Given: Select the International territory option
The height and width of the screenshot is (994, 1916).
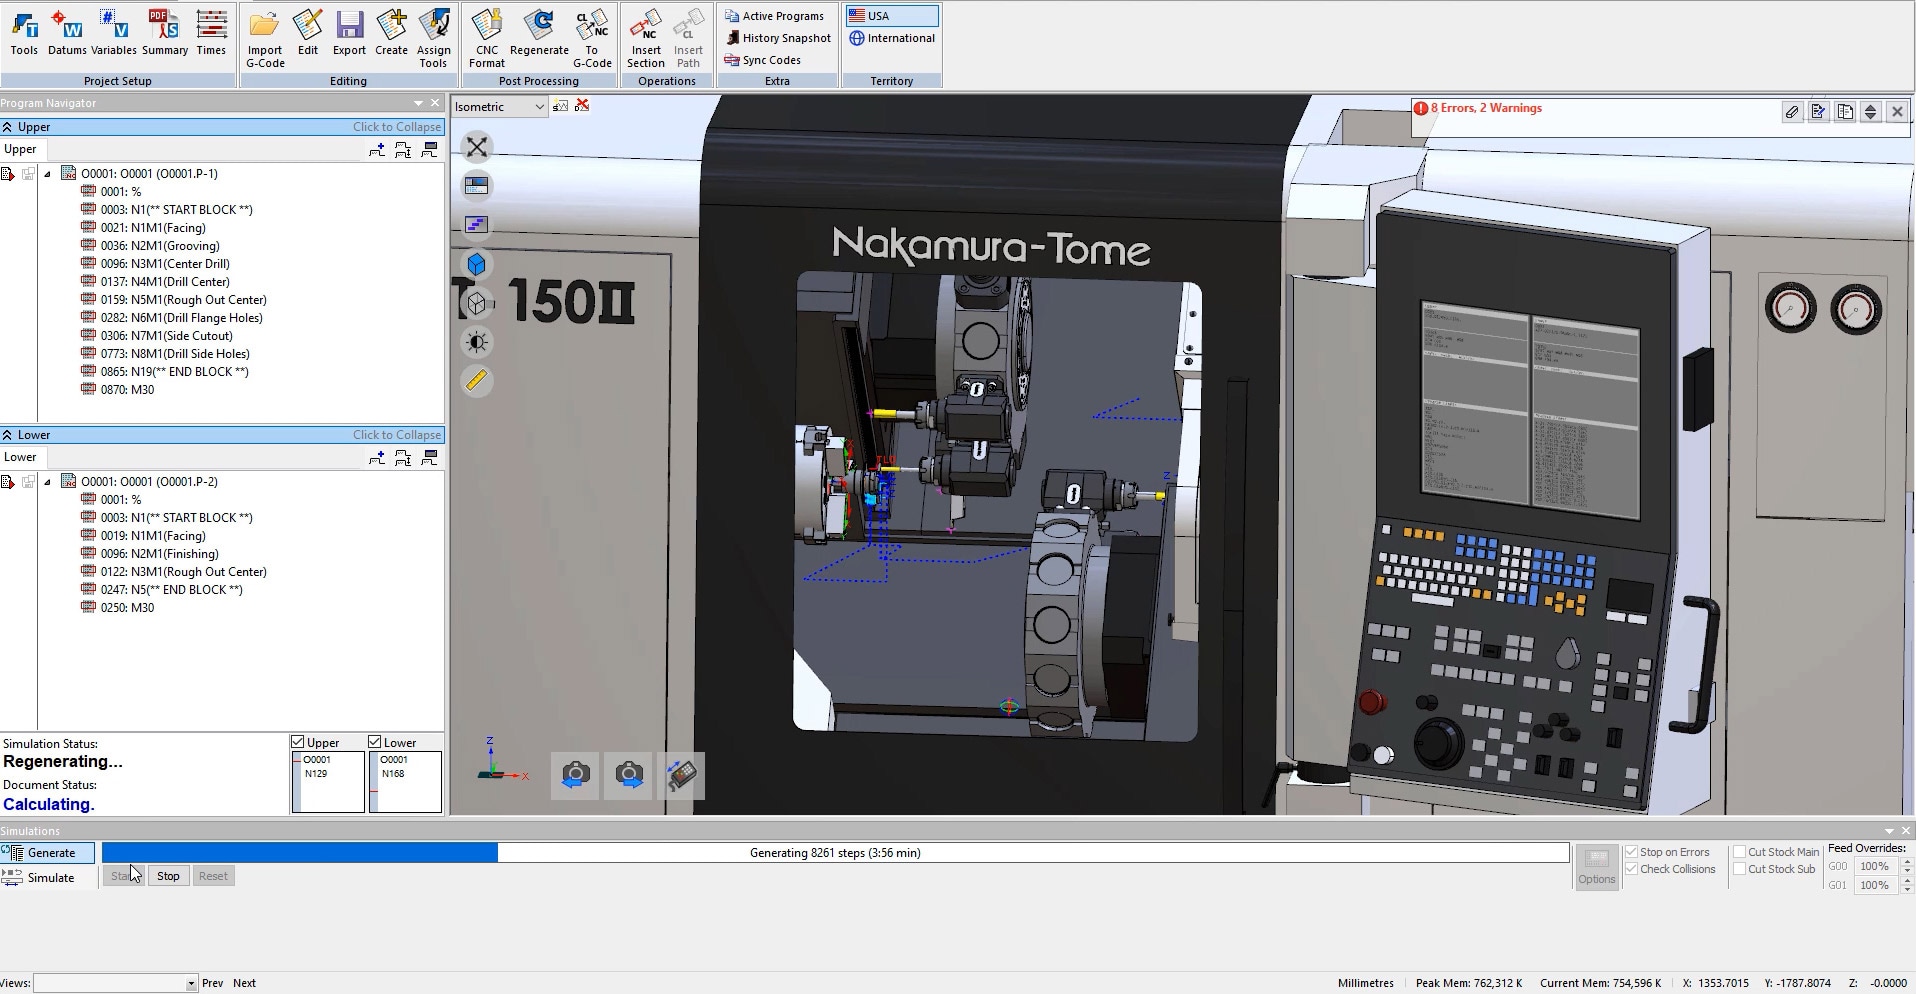Looking at the screenshot, I should [891, 38].
